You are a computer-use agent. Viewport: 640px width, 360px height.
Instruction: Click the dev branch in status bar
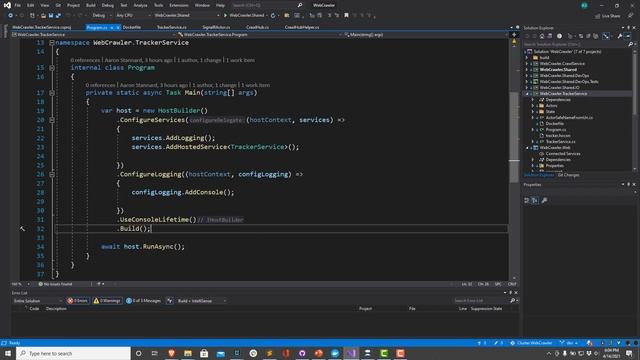coord(569,343)
